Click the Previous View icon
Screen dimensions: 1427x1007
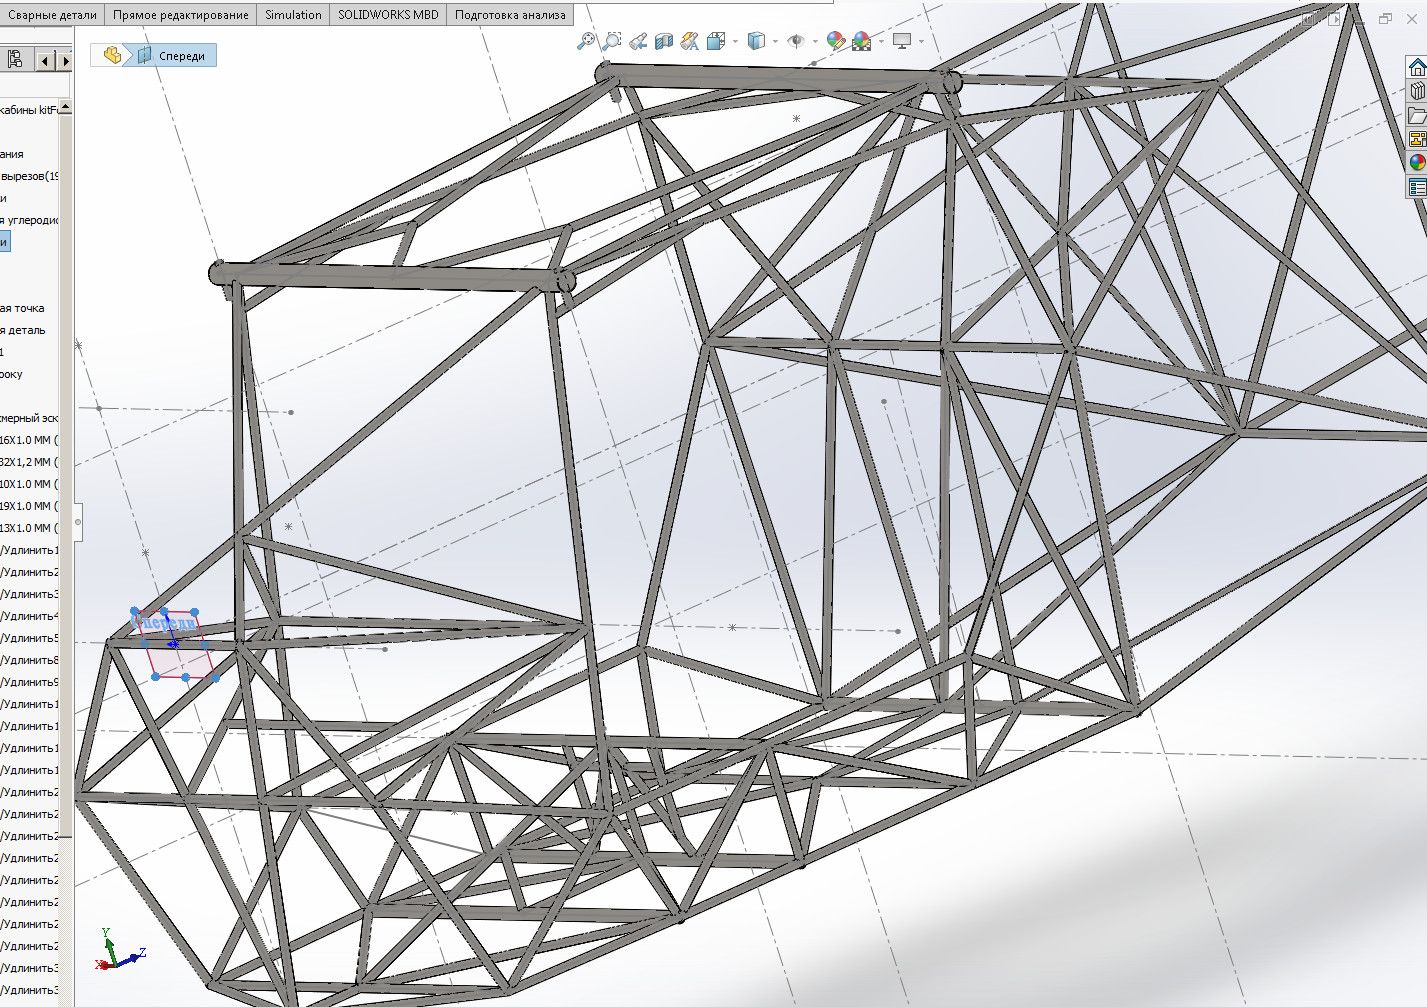637,41
